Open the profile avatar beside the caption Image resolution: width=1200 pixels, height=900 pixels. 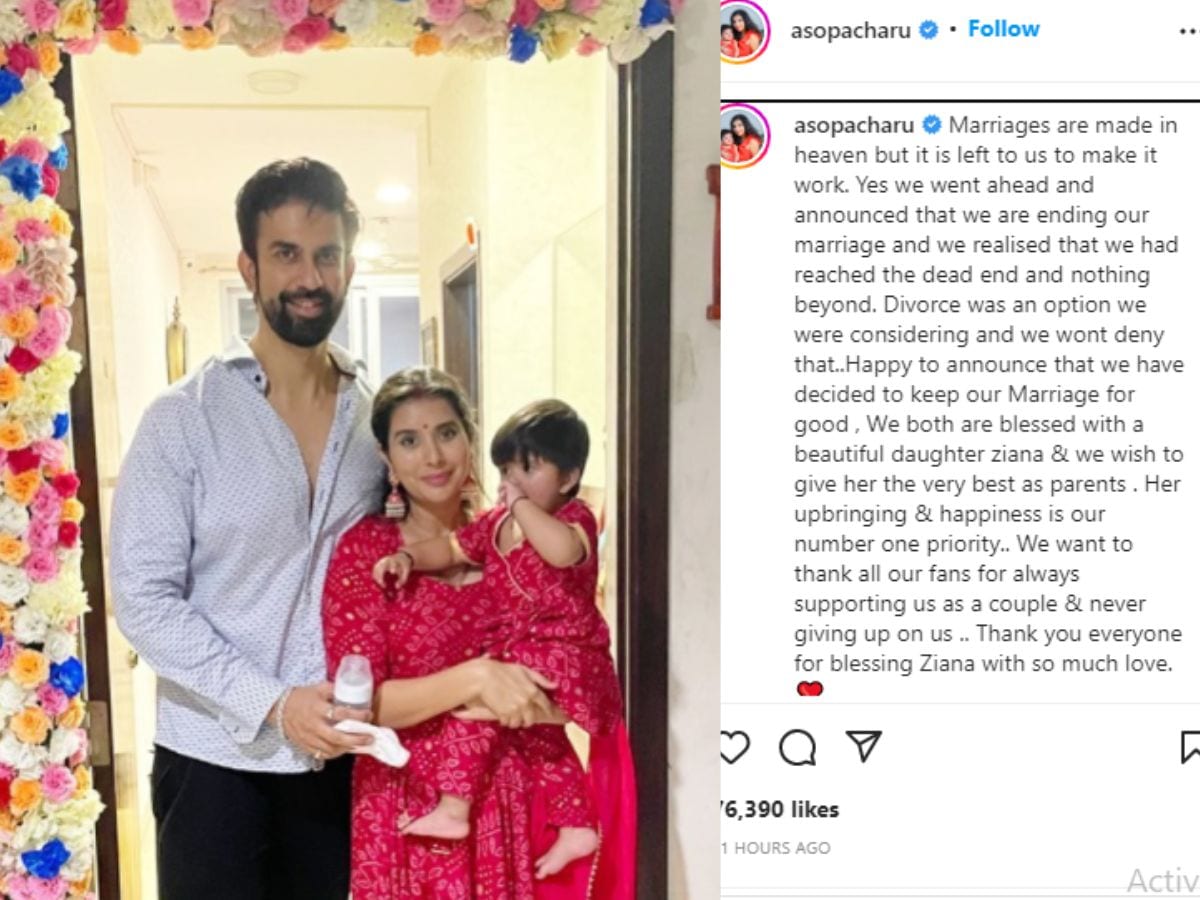click(x=743, y=135)
